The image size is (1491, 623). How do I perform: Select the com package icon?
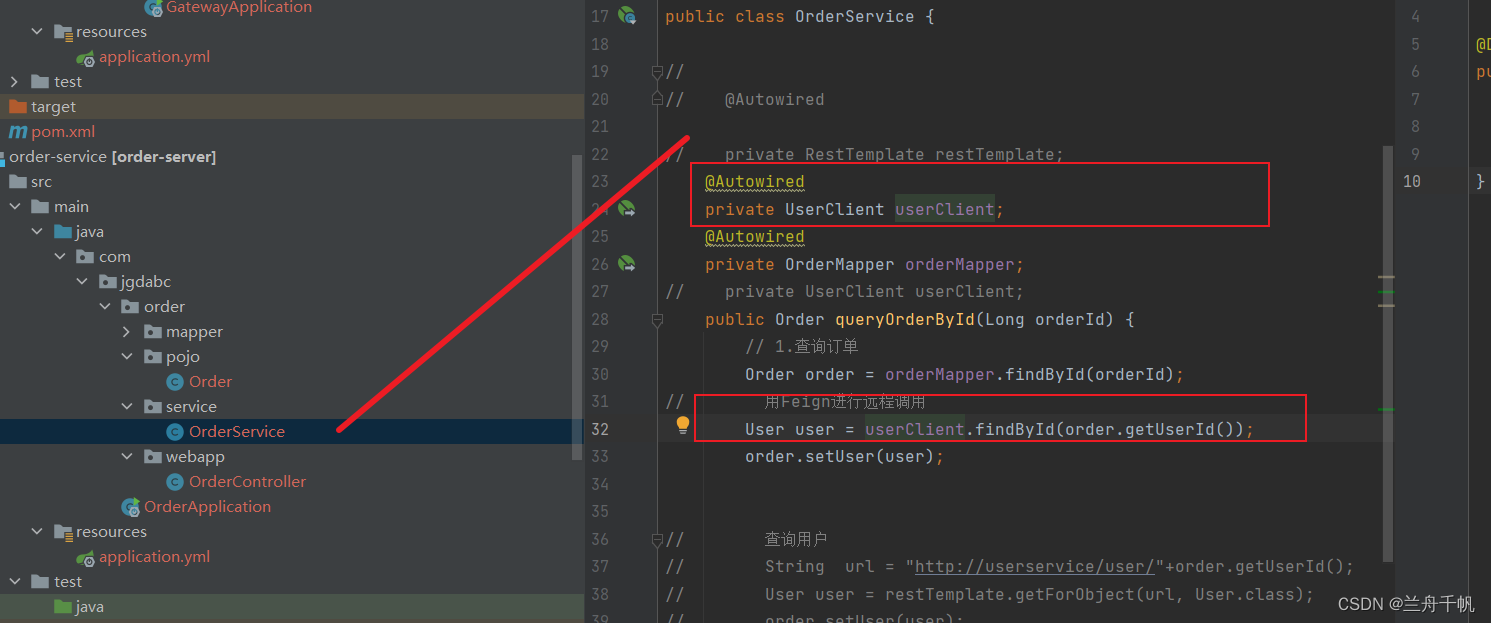[85, 257]
